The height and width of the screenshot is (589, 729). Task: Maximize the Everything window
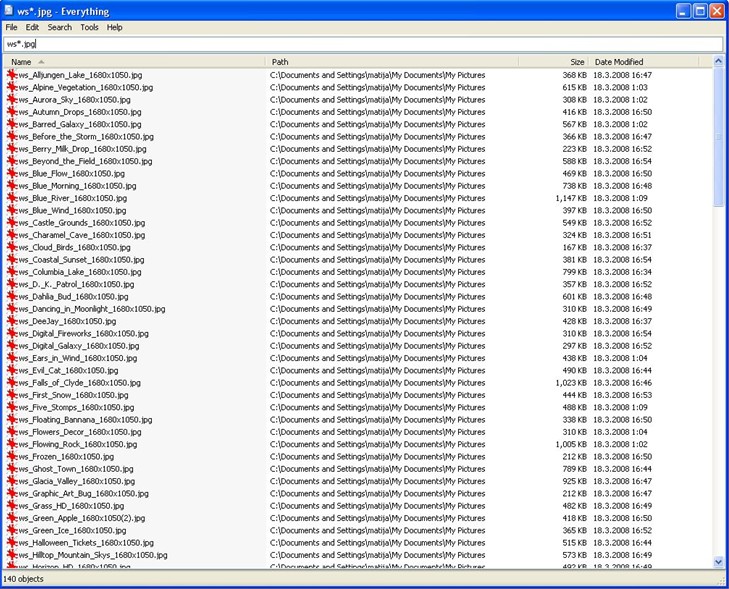point(700,11)
